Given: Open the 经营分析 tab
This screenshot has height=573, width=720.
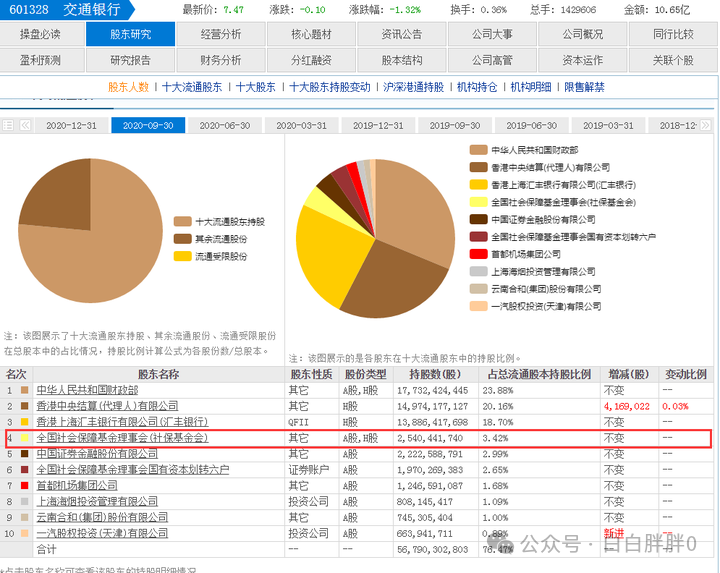Looking at the screenshot, I should 221,34.
